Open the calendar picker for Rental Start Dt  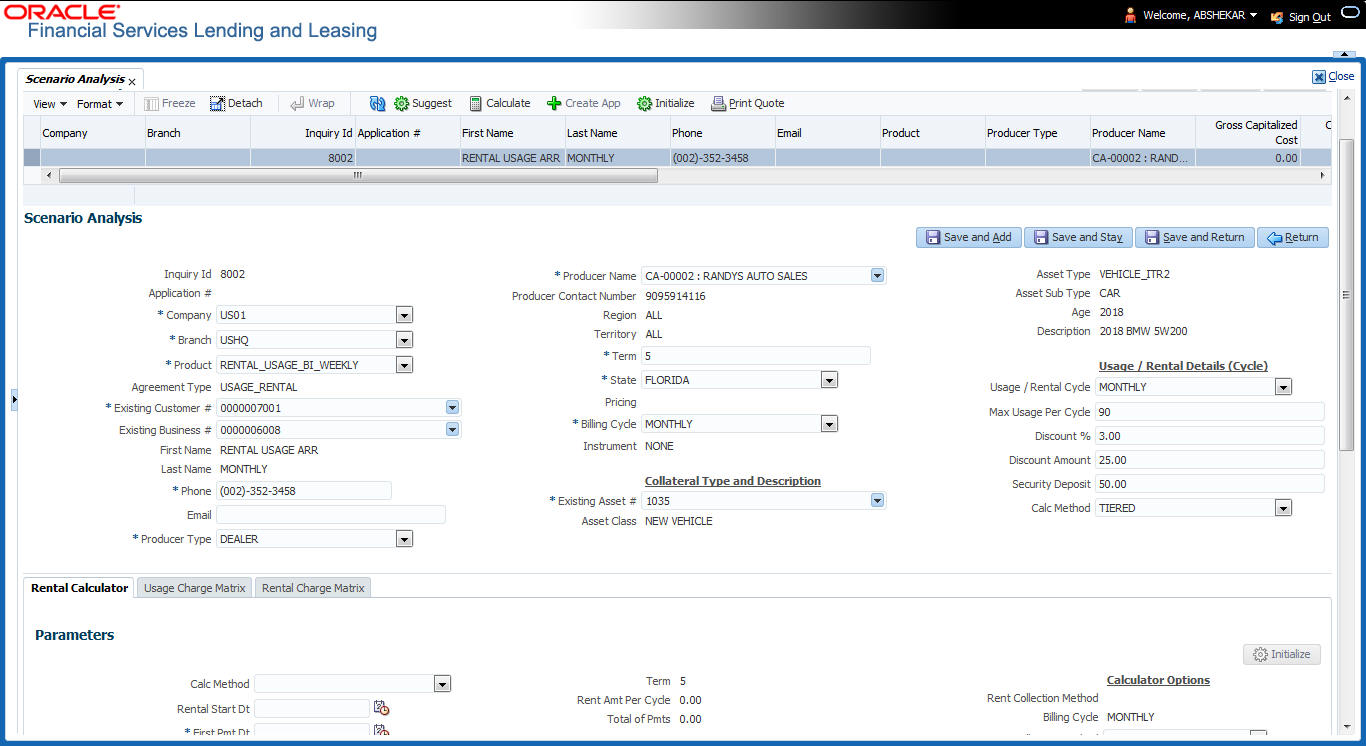tap(380, 707)
